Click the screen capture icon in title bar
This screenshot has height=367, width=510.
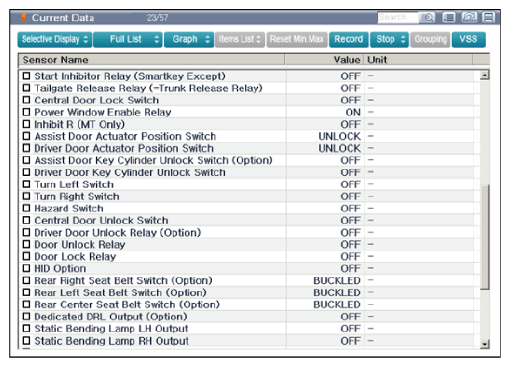click(x=469, y=17)
